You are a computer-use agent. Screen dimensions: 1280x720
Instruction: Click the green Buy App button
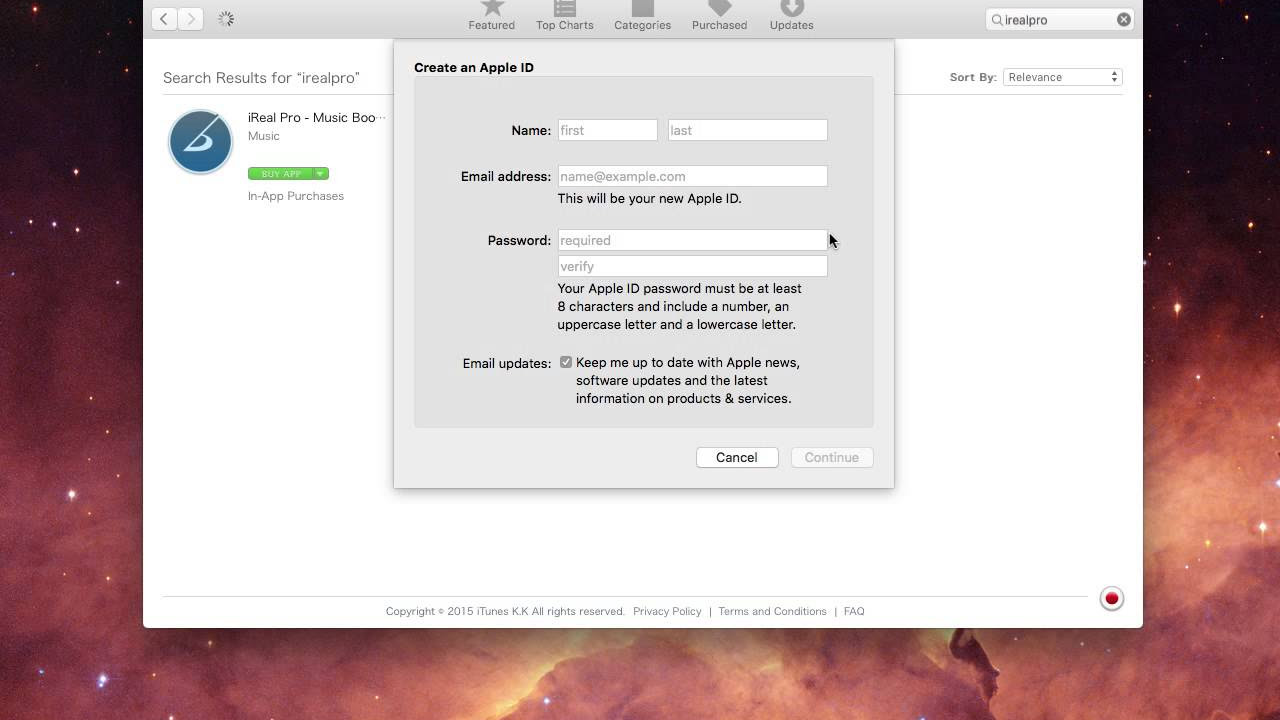click(x=281, y=174)
